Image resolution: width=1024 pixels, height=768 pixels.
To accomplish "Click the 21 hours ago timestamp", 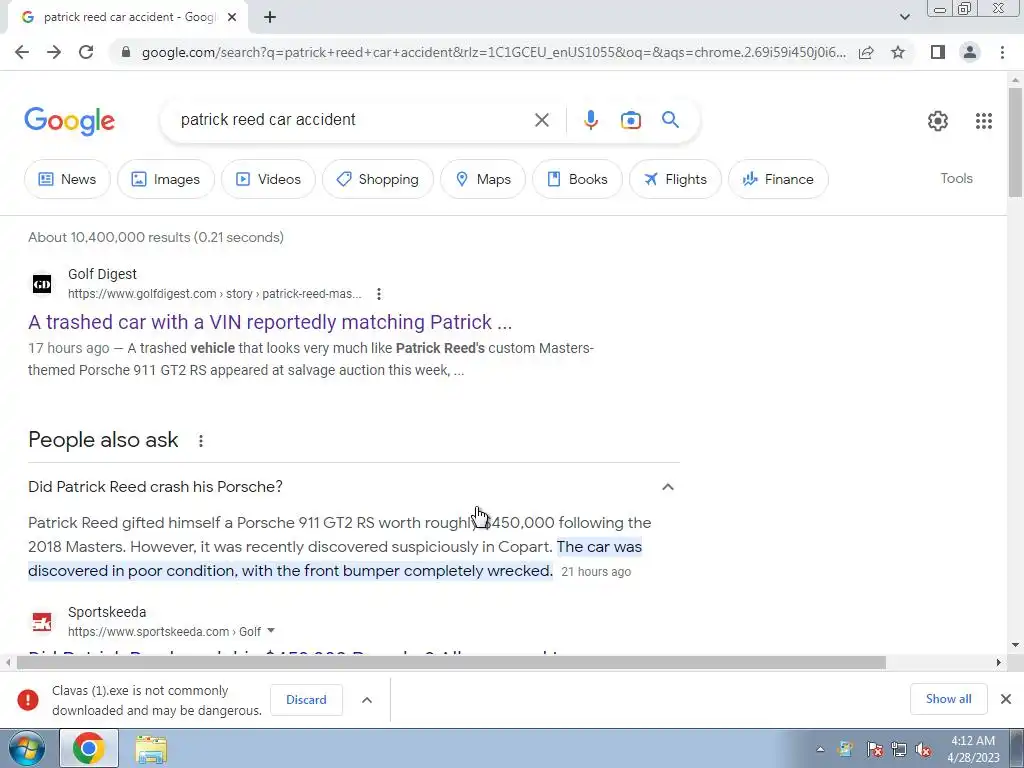I will click(596, 572).
